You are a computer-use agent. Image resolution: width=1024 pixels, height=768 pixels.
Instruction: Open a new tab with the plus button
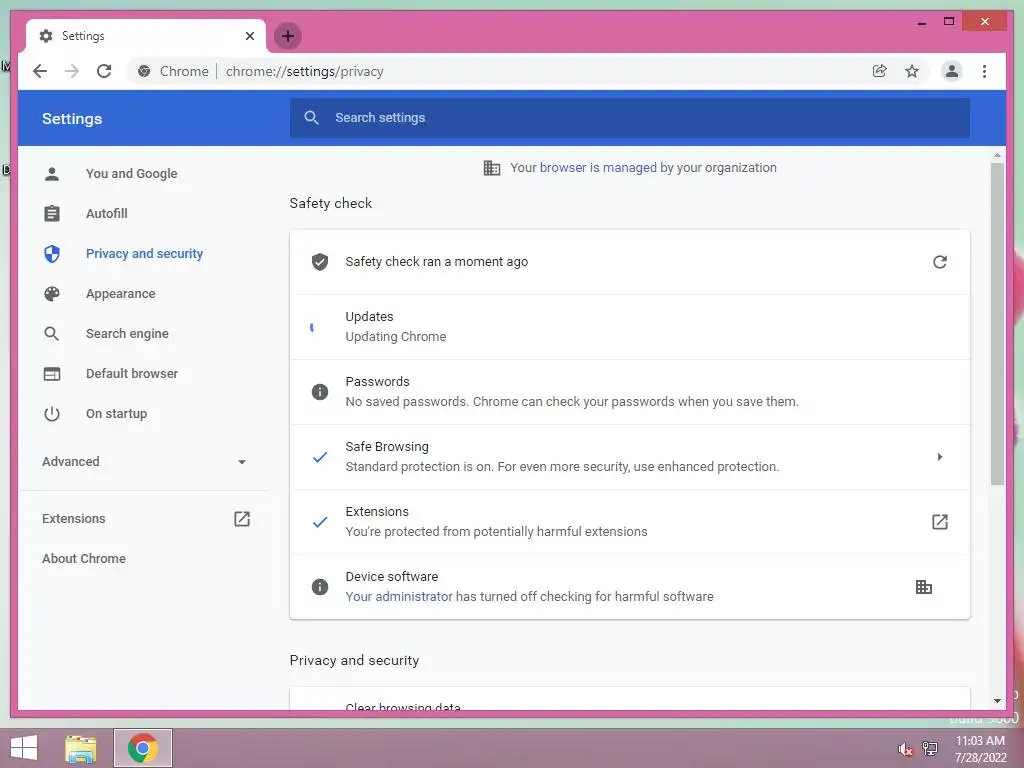pyautogui.click(x=288, y=36)
